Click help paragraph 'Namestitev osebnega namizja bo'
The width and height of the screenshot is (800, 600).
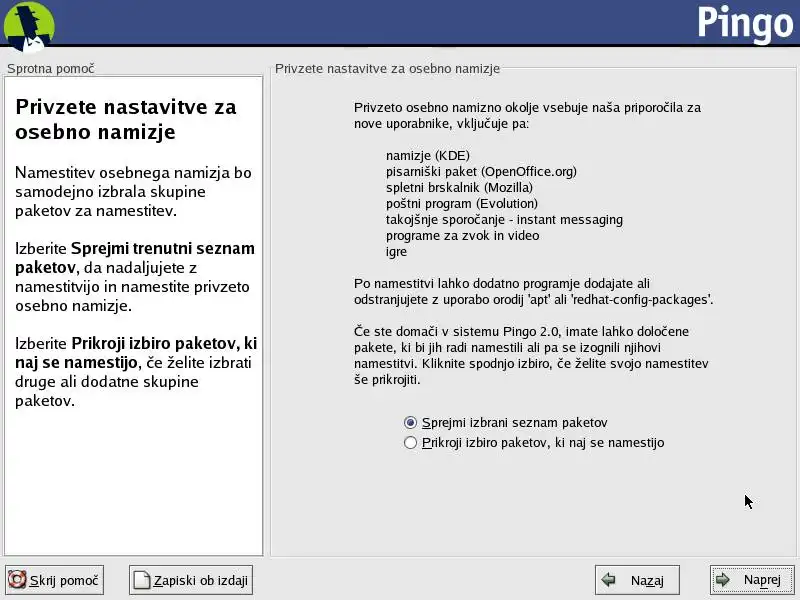point(133,191)
